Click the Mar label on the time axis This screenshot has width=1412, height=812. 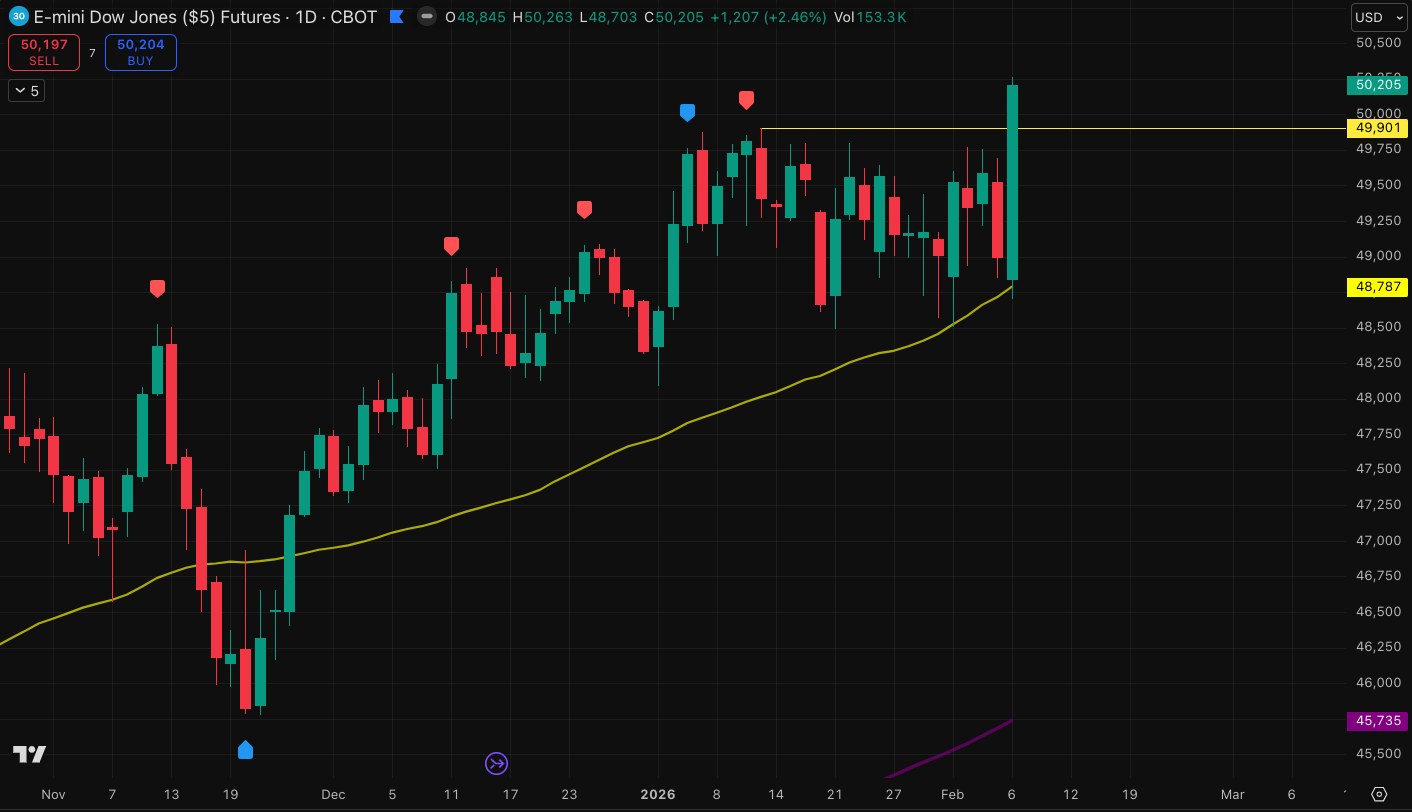1233,795
